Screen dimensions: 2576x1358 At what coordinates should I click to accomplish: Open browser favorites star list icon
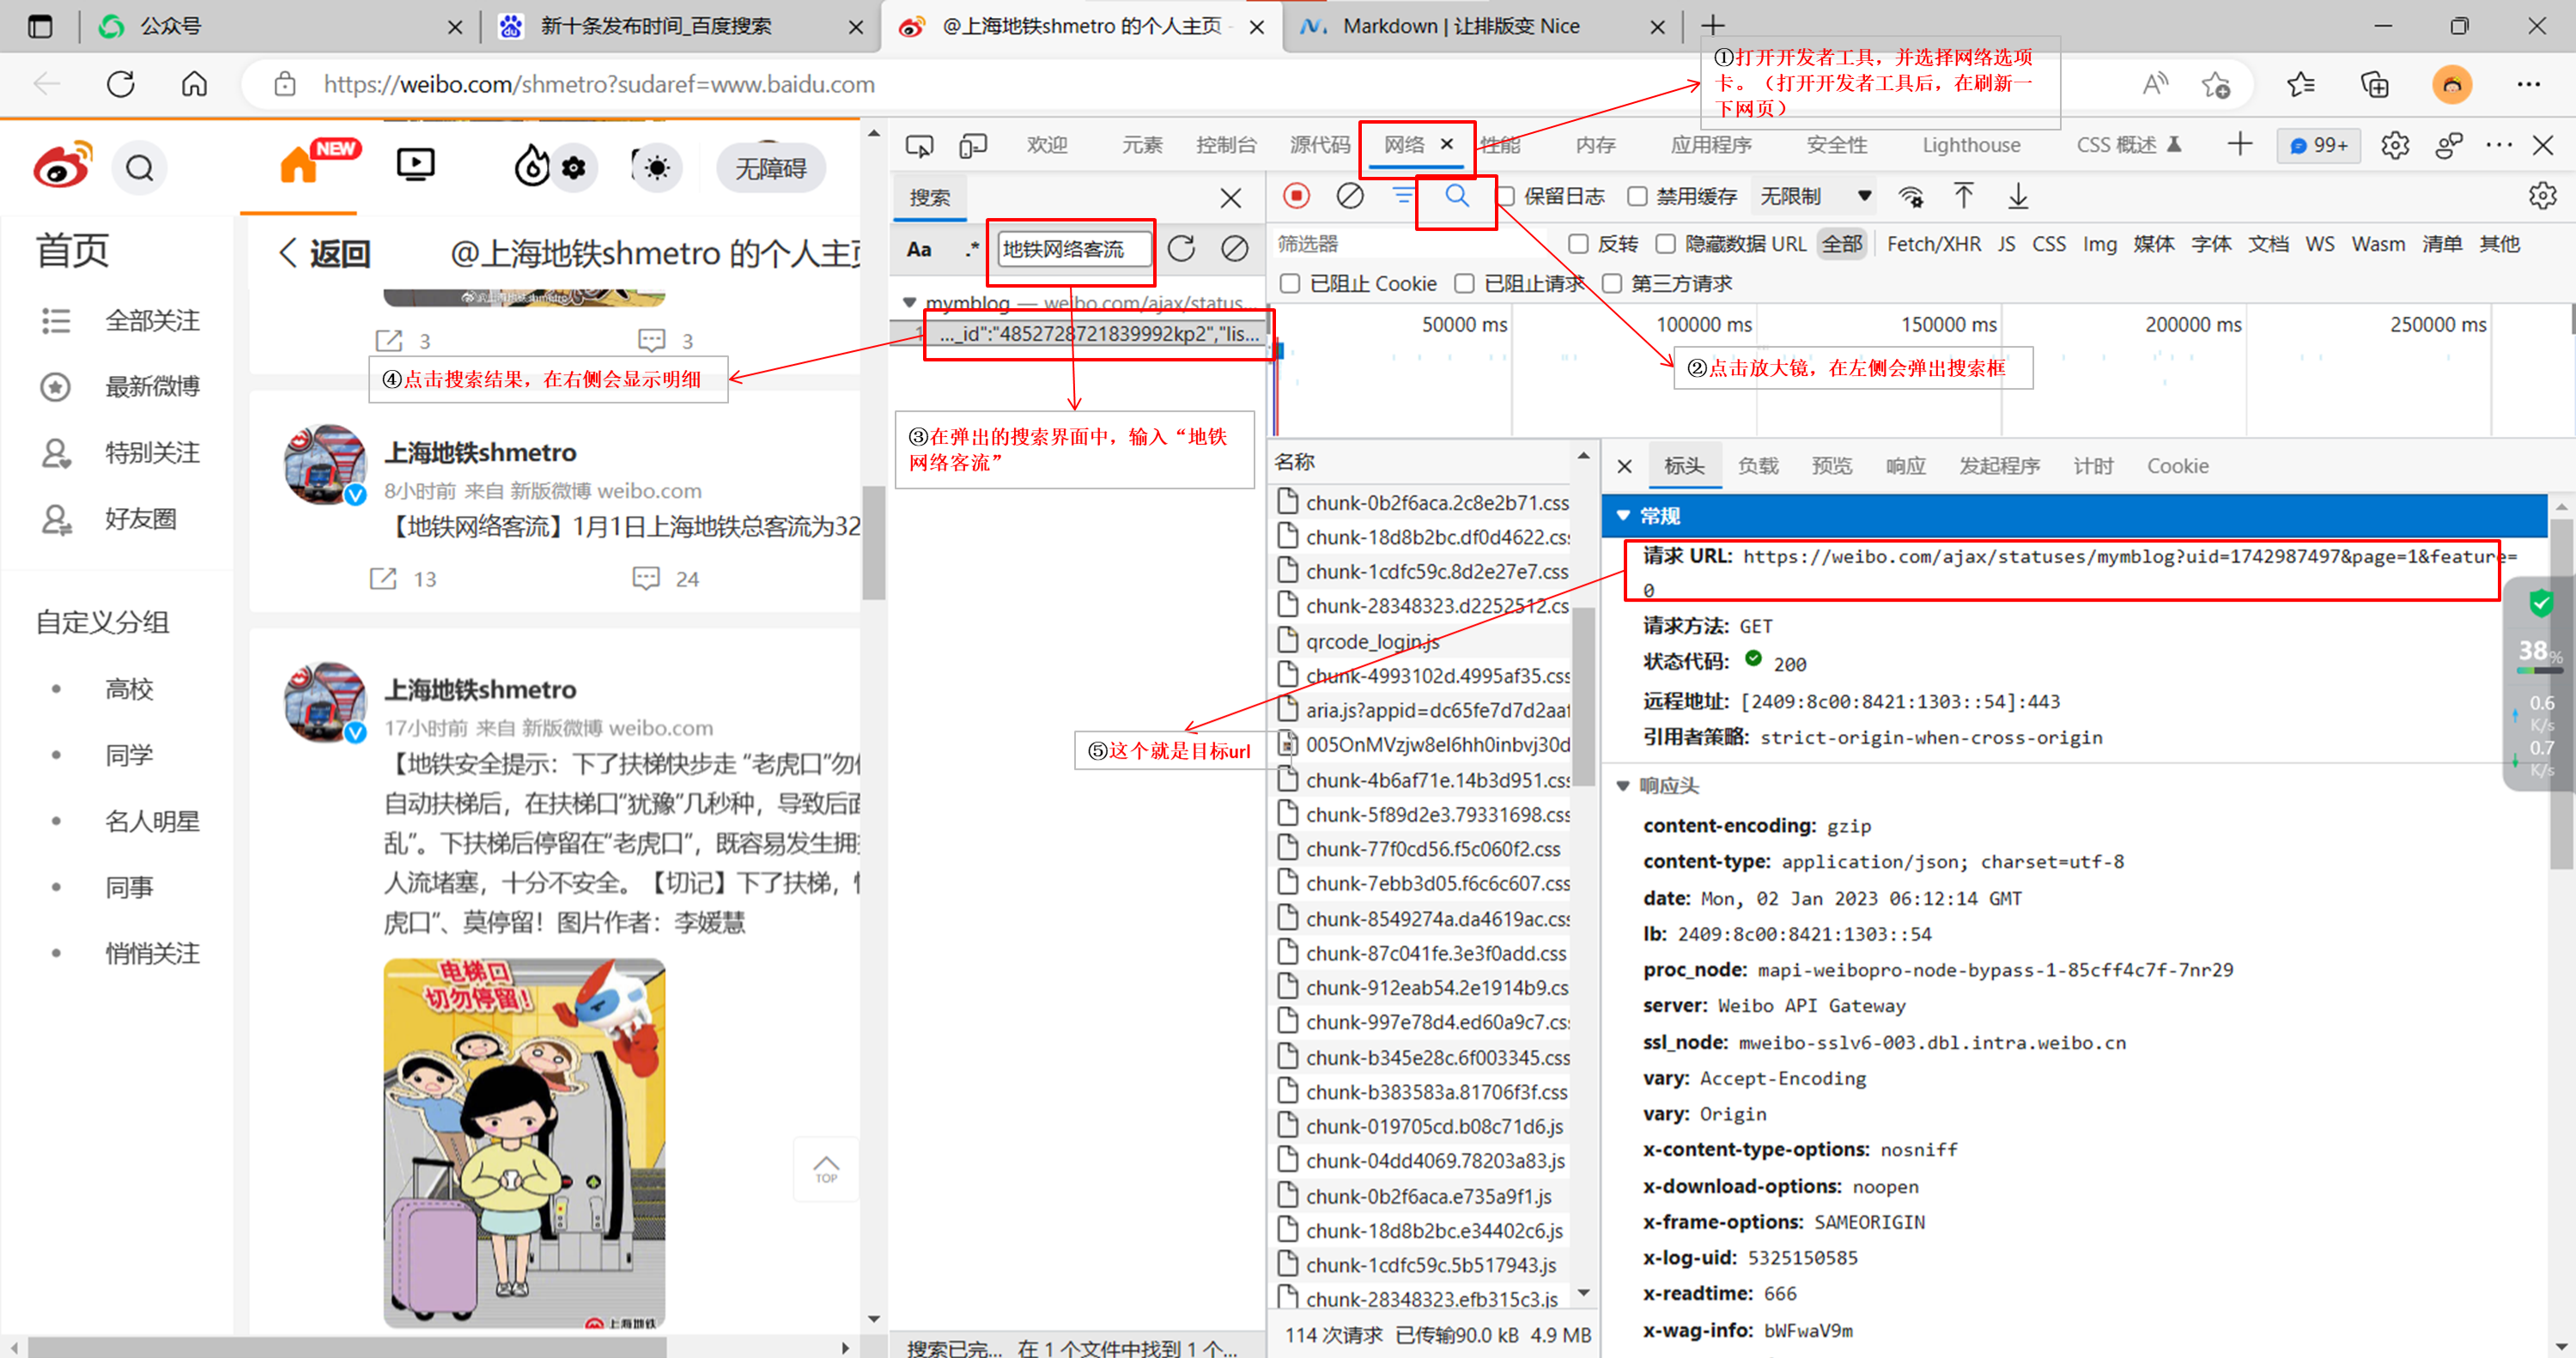pos(2300,84)
